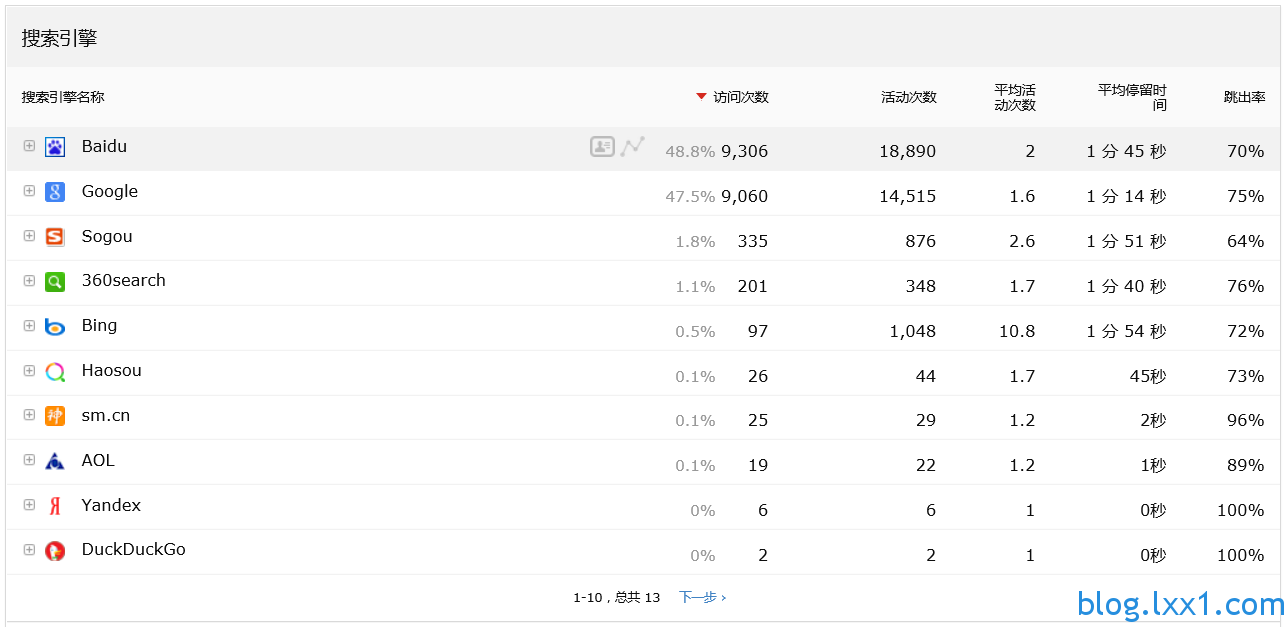Click the Google search engine icon
Image resolution: width=1286 pixels, height=627 pixels.
tap(55, 192)
